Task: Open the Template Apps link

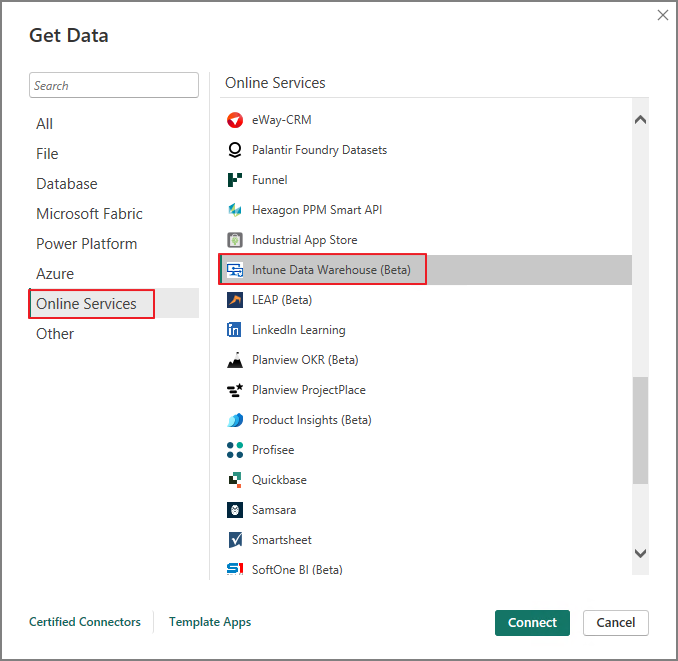Action: [210, 622]
